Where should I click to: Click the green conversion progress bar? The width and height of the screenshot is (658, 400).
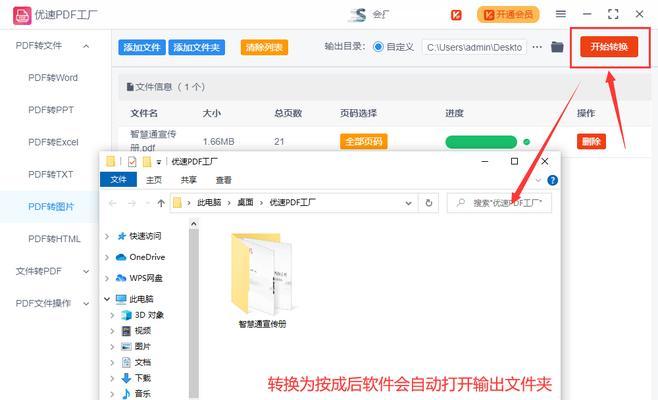[x=481, y=142]
